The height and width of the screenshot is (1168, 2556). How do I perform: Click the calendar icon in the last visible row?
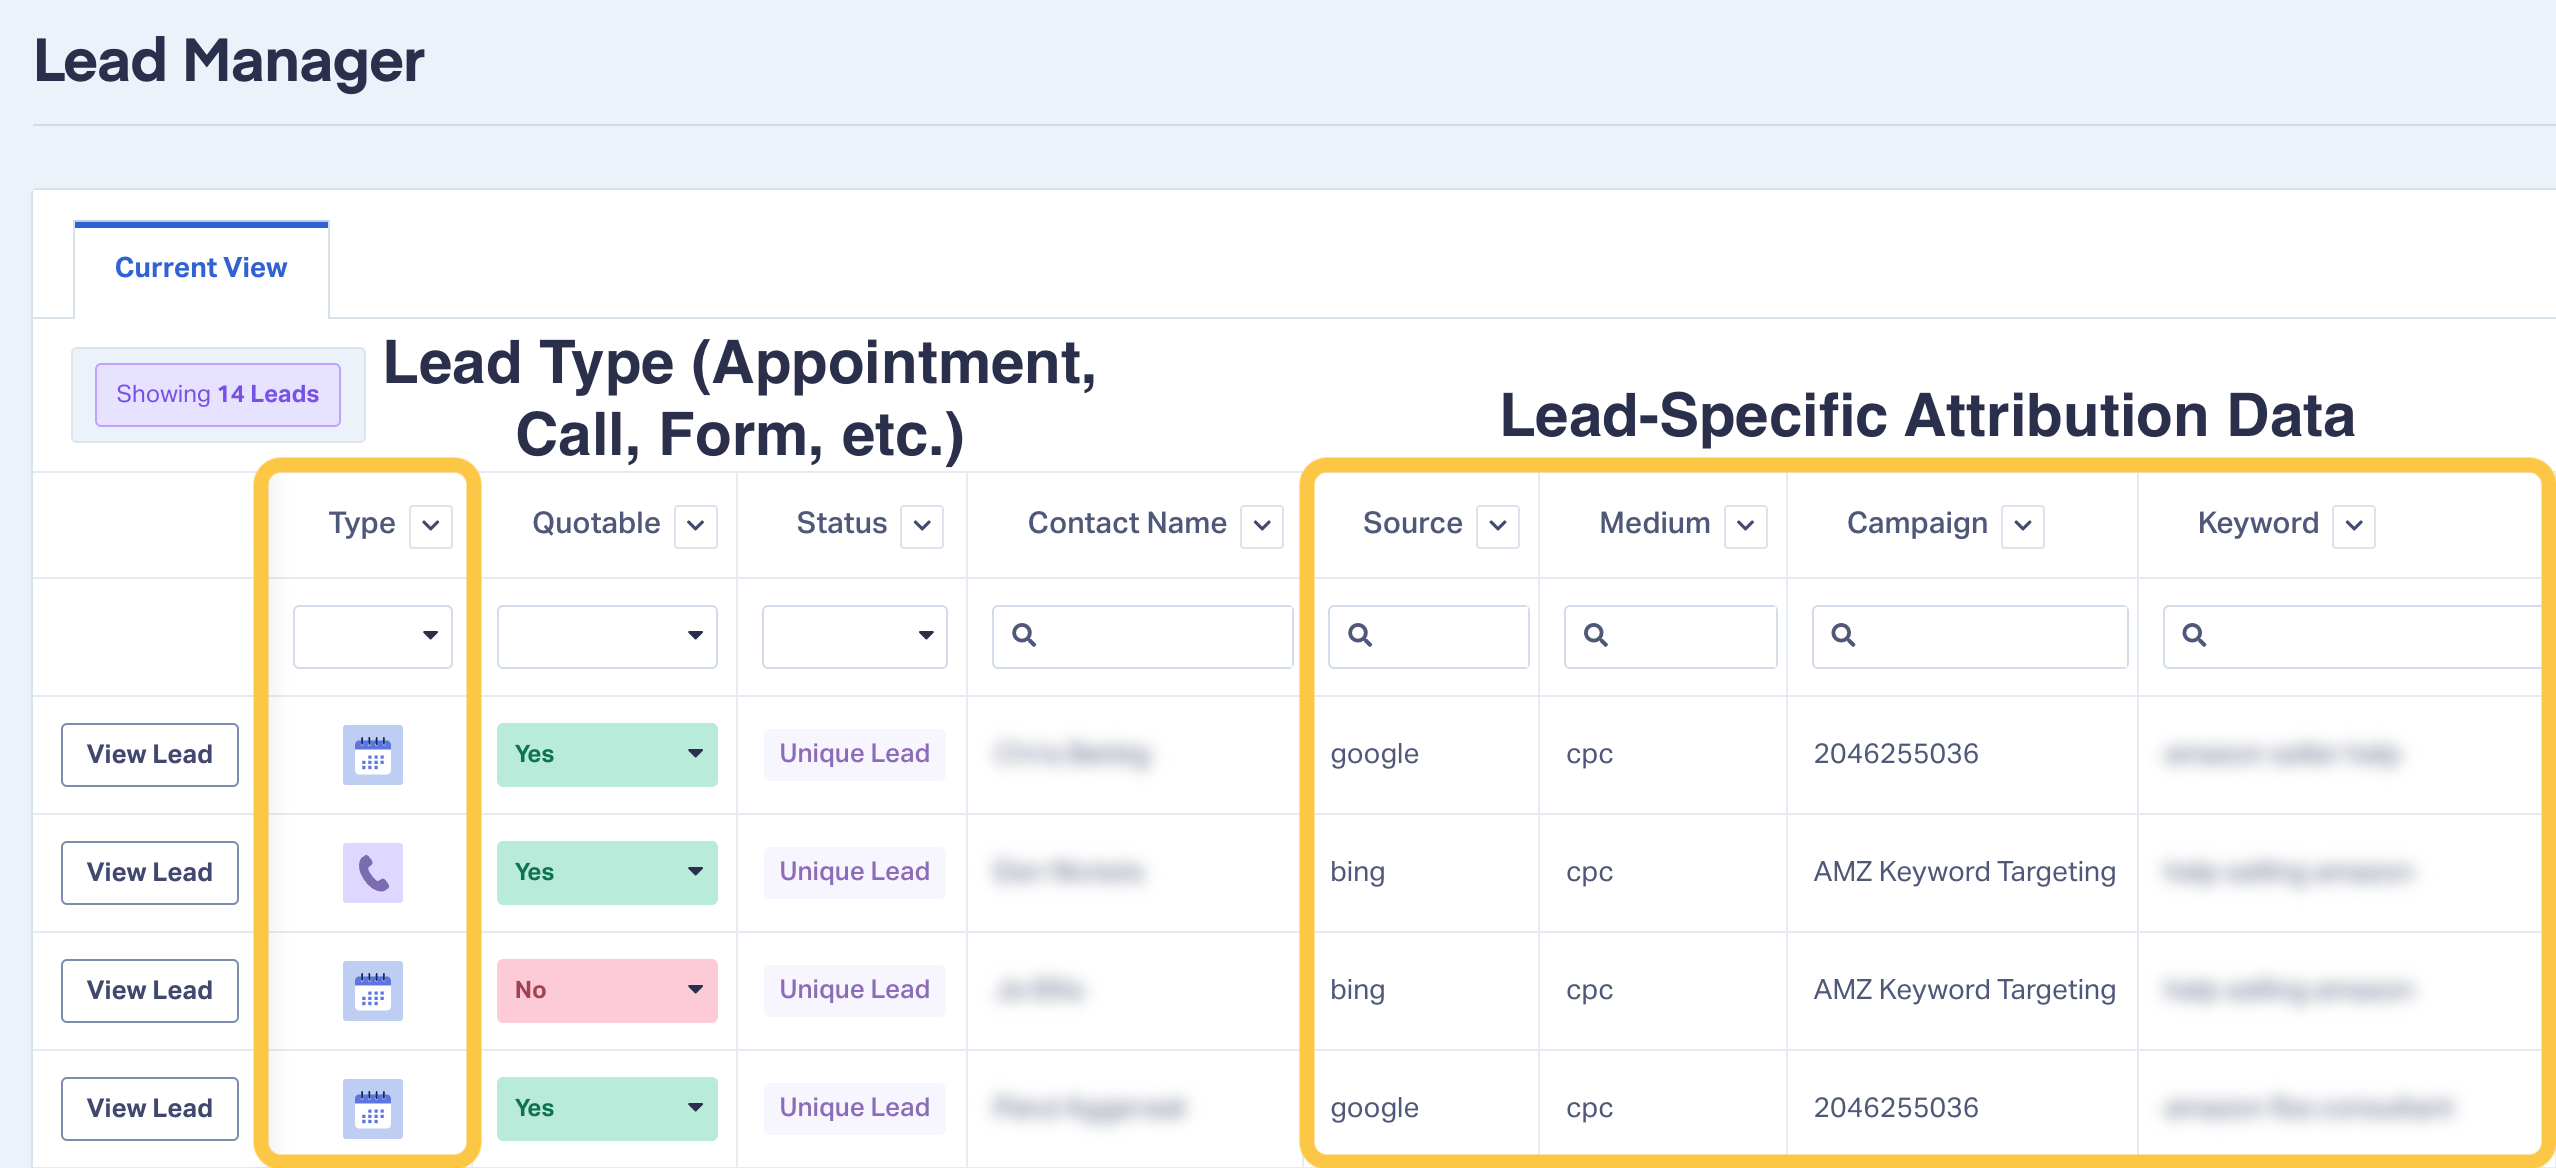(372, 1109)
